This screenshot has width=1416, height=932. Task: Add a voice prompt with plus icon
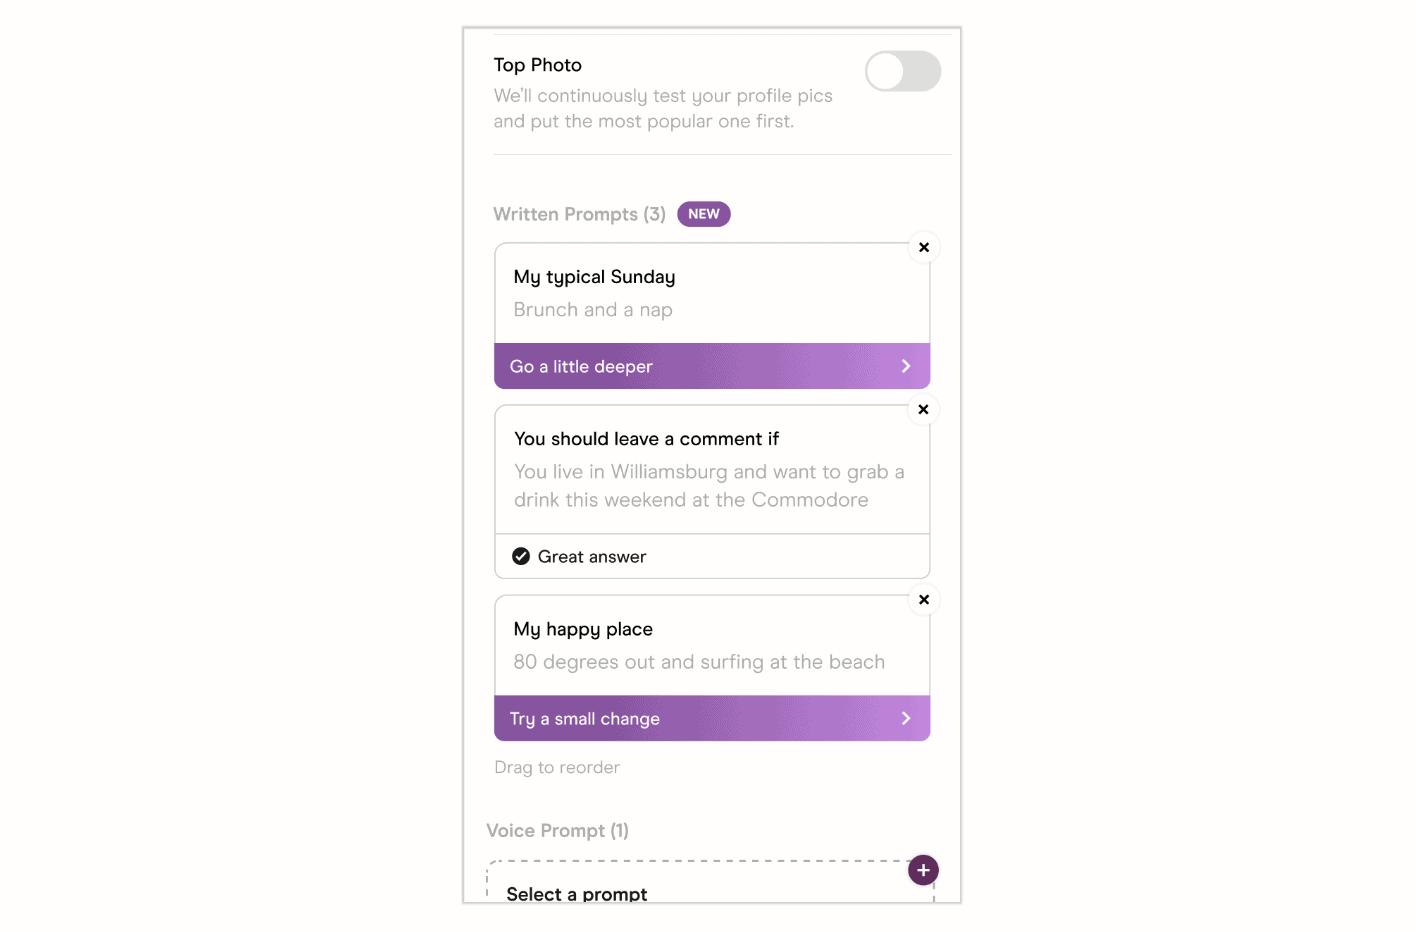923,870
